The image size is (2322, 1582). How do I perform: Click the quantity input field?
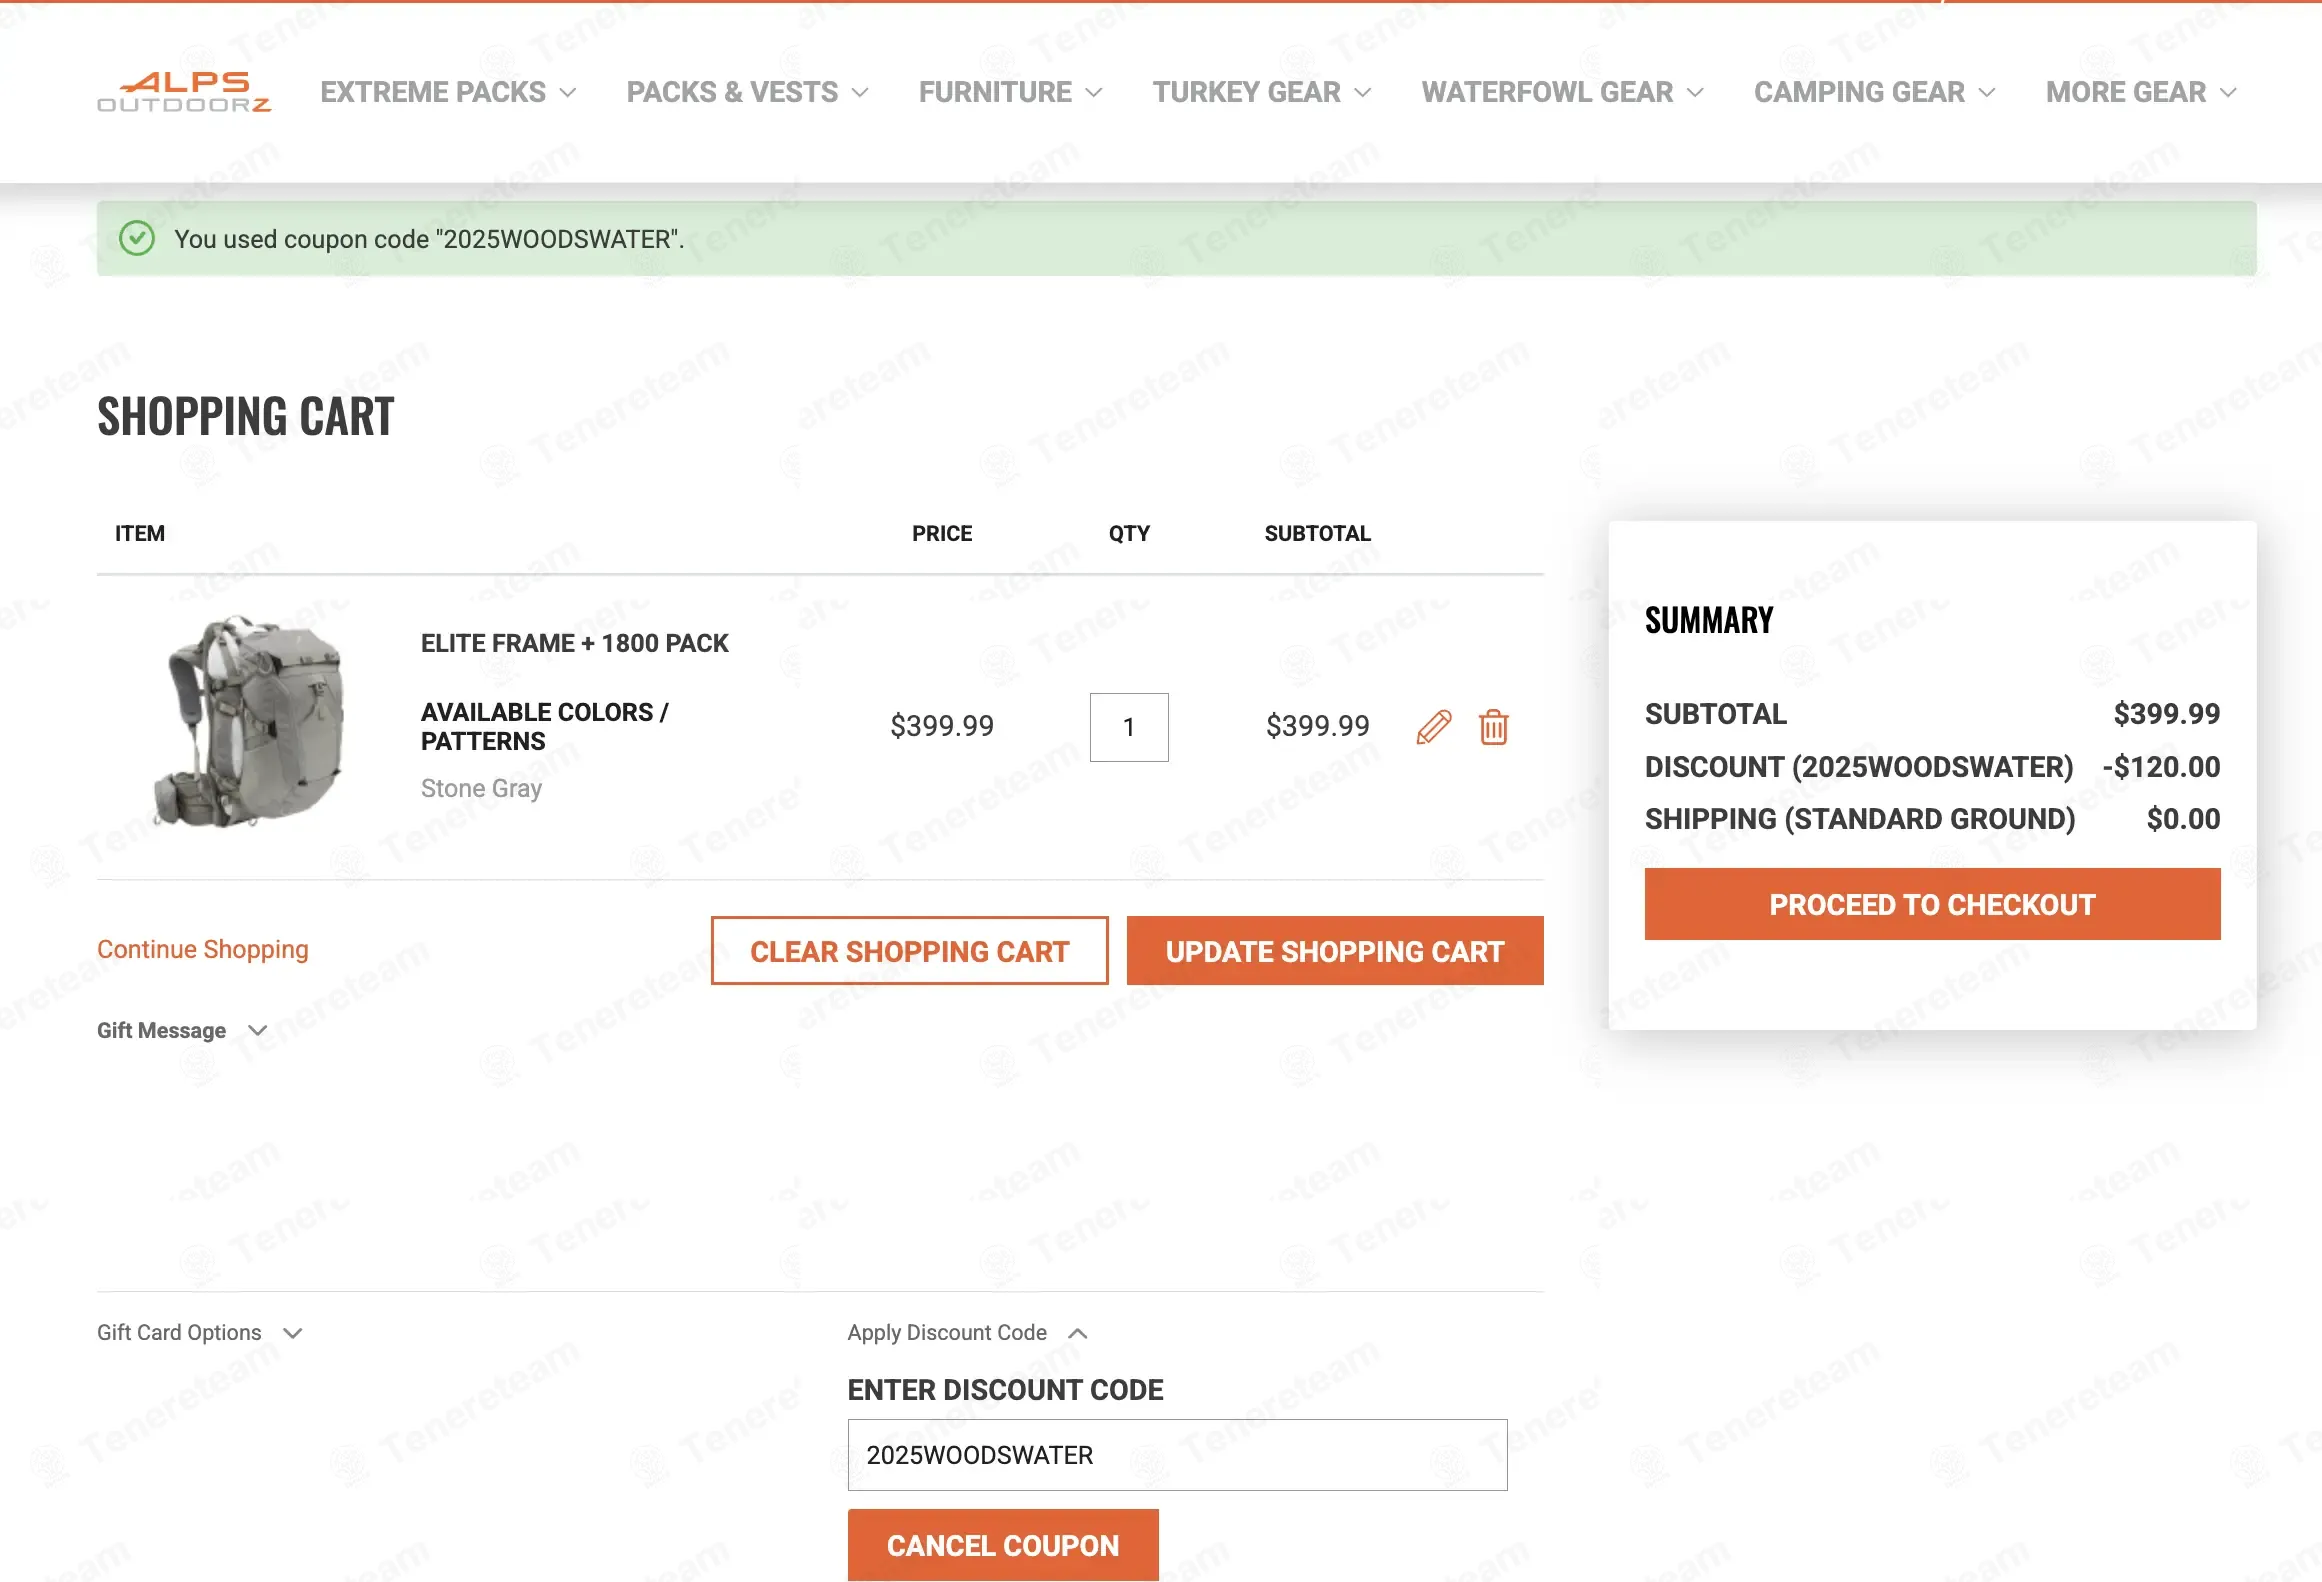[x=1128, y=727]
